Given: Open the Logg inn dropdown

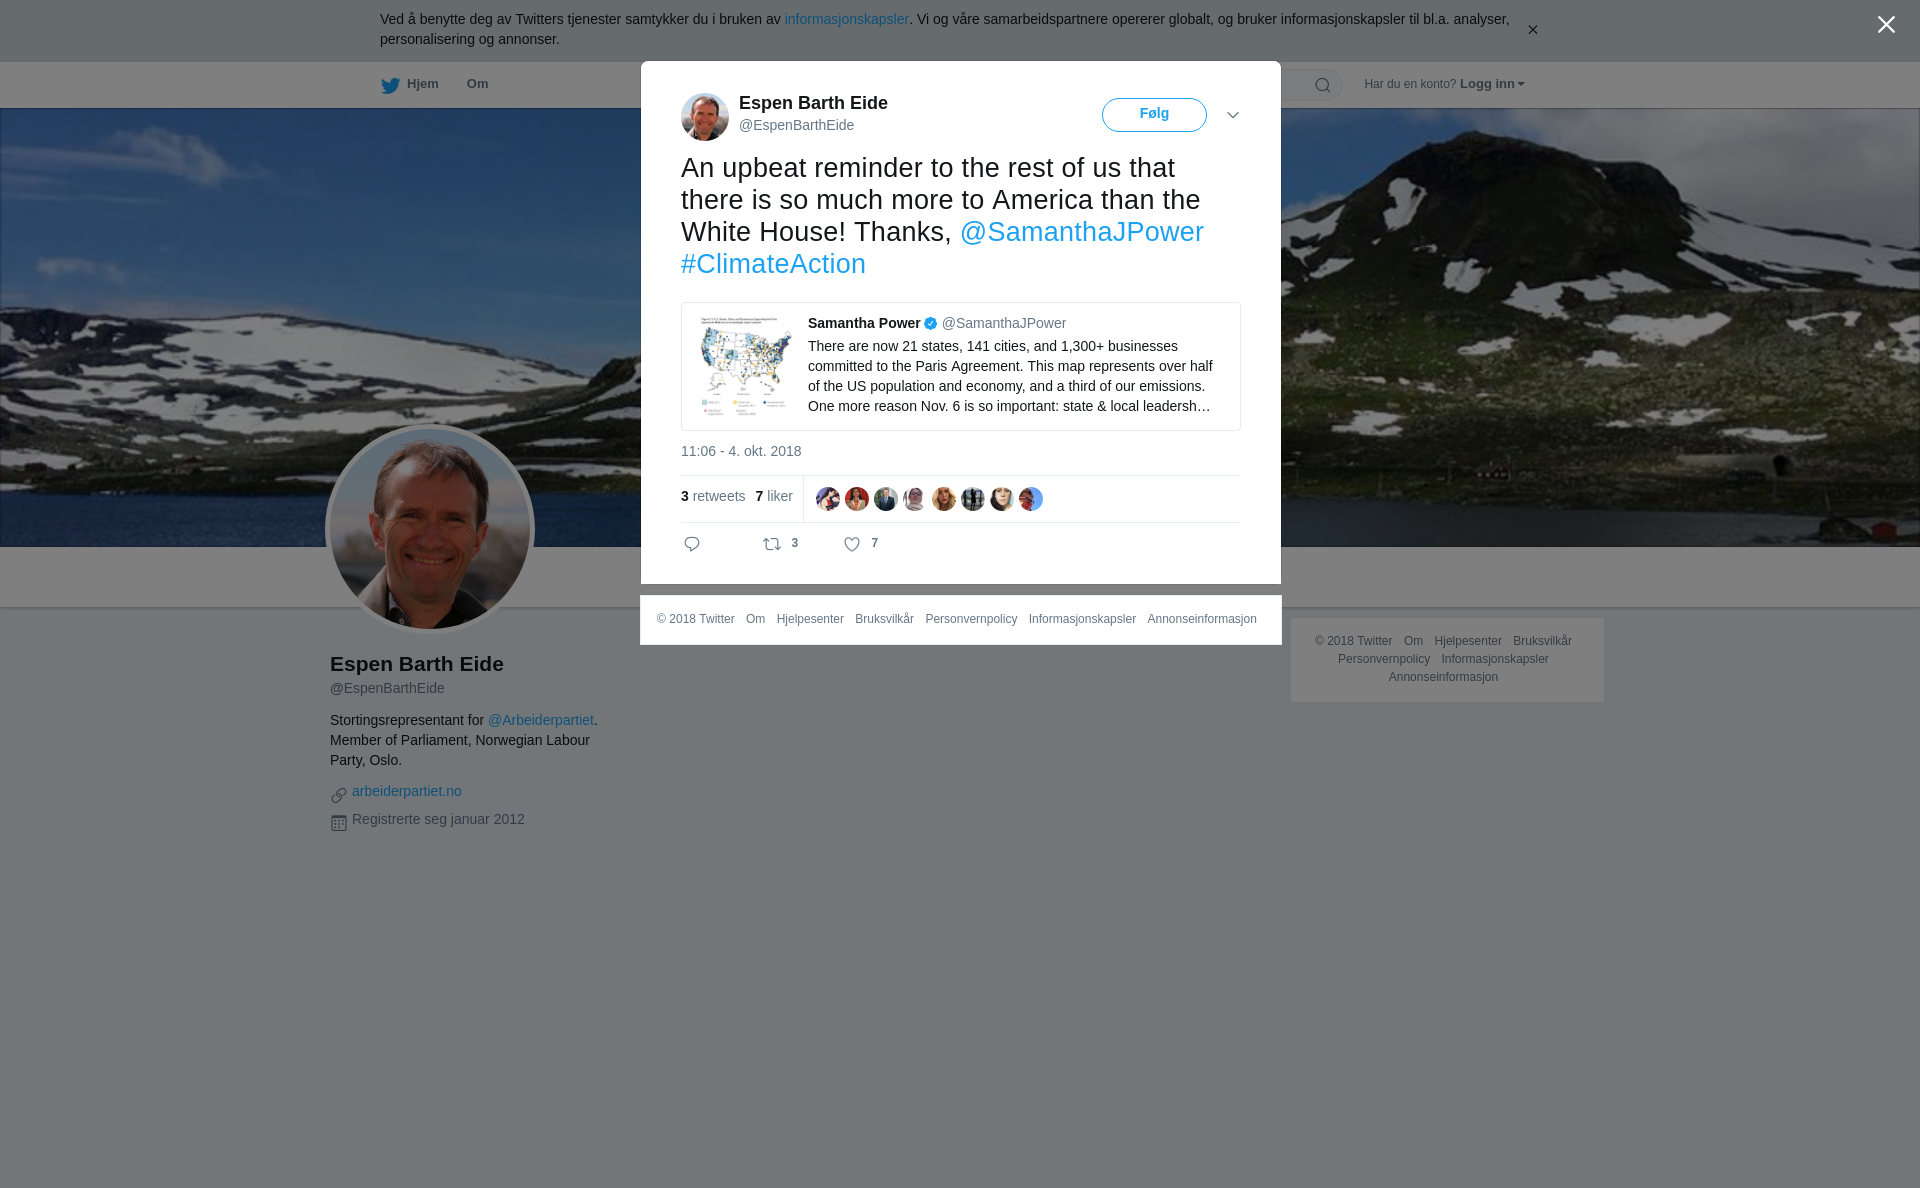Looking at the screenshot, I should 1492,84.
